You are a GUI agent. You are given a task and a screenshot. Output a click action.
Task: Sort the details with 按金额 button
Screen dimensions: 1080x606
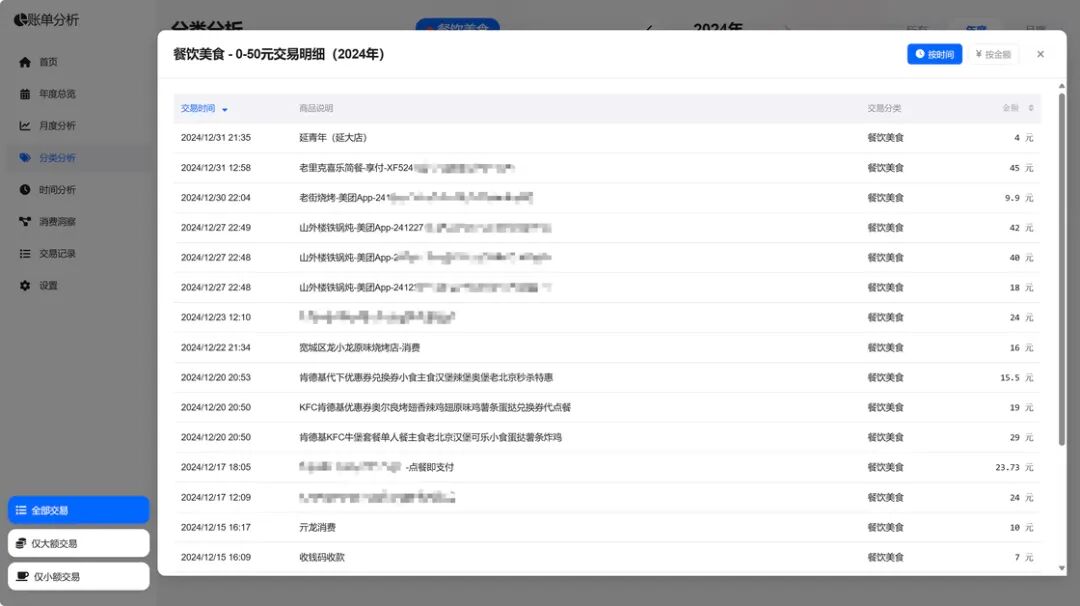coord(993,54)
